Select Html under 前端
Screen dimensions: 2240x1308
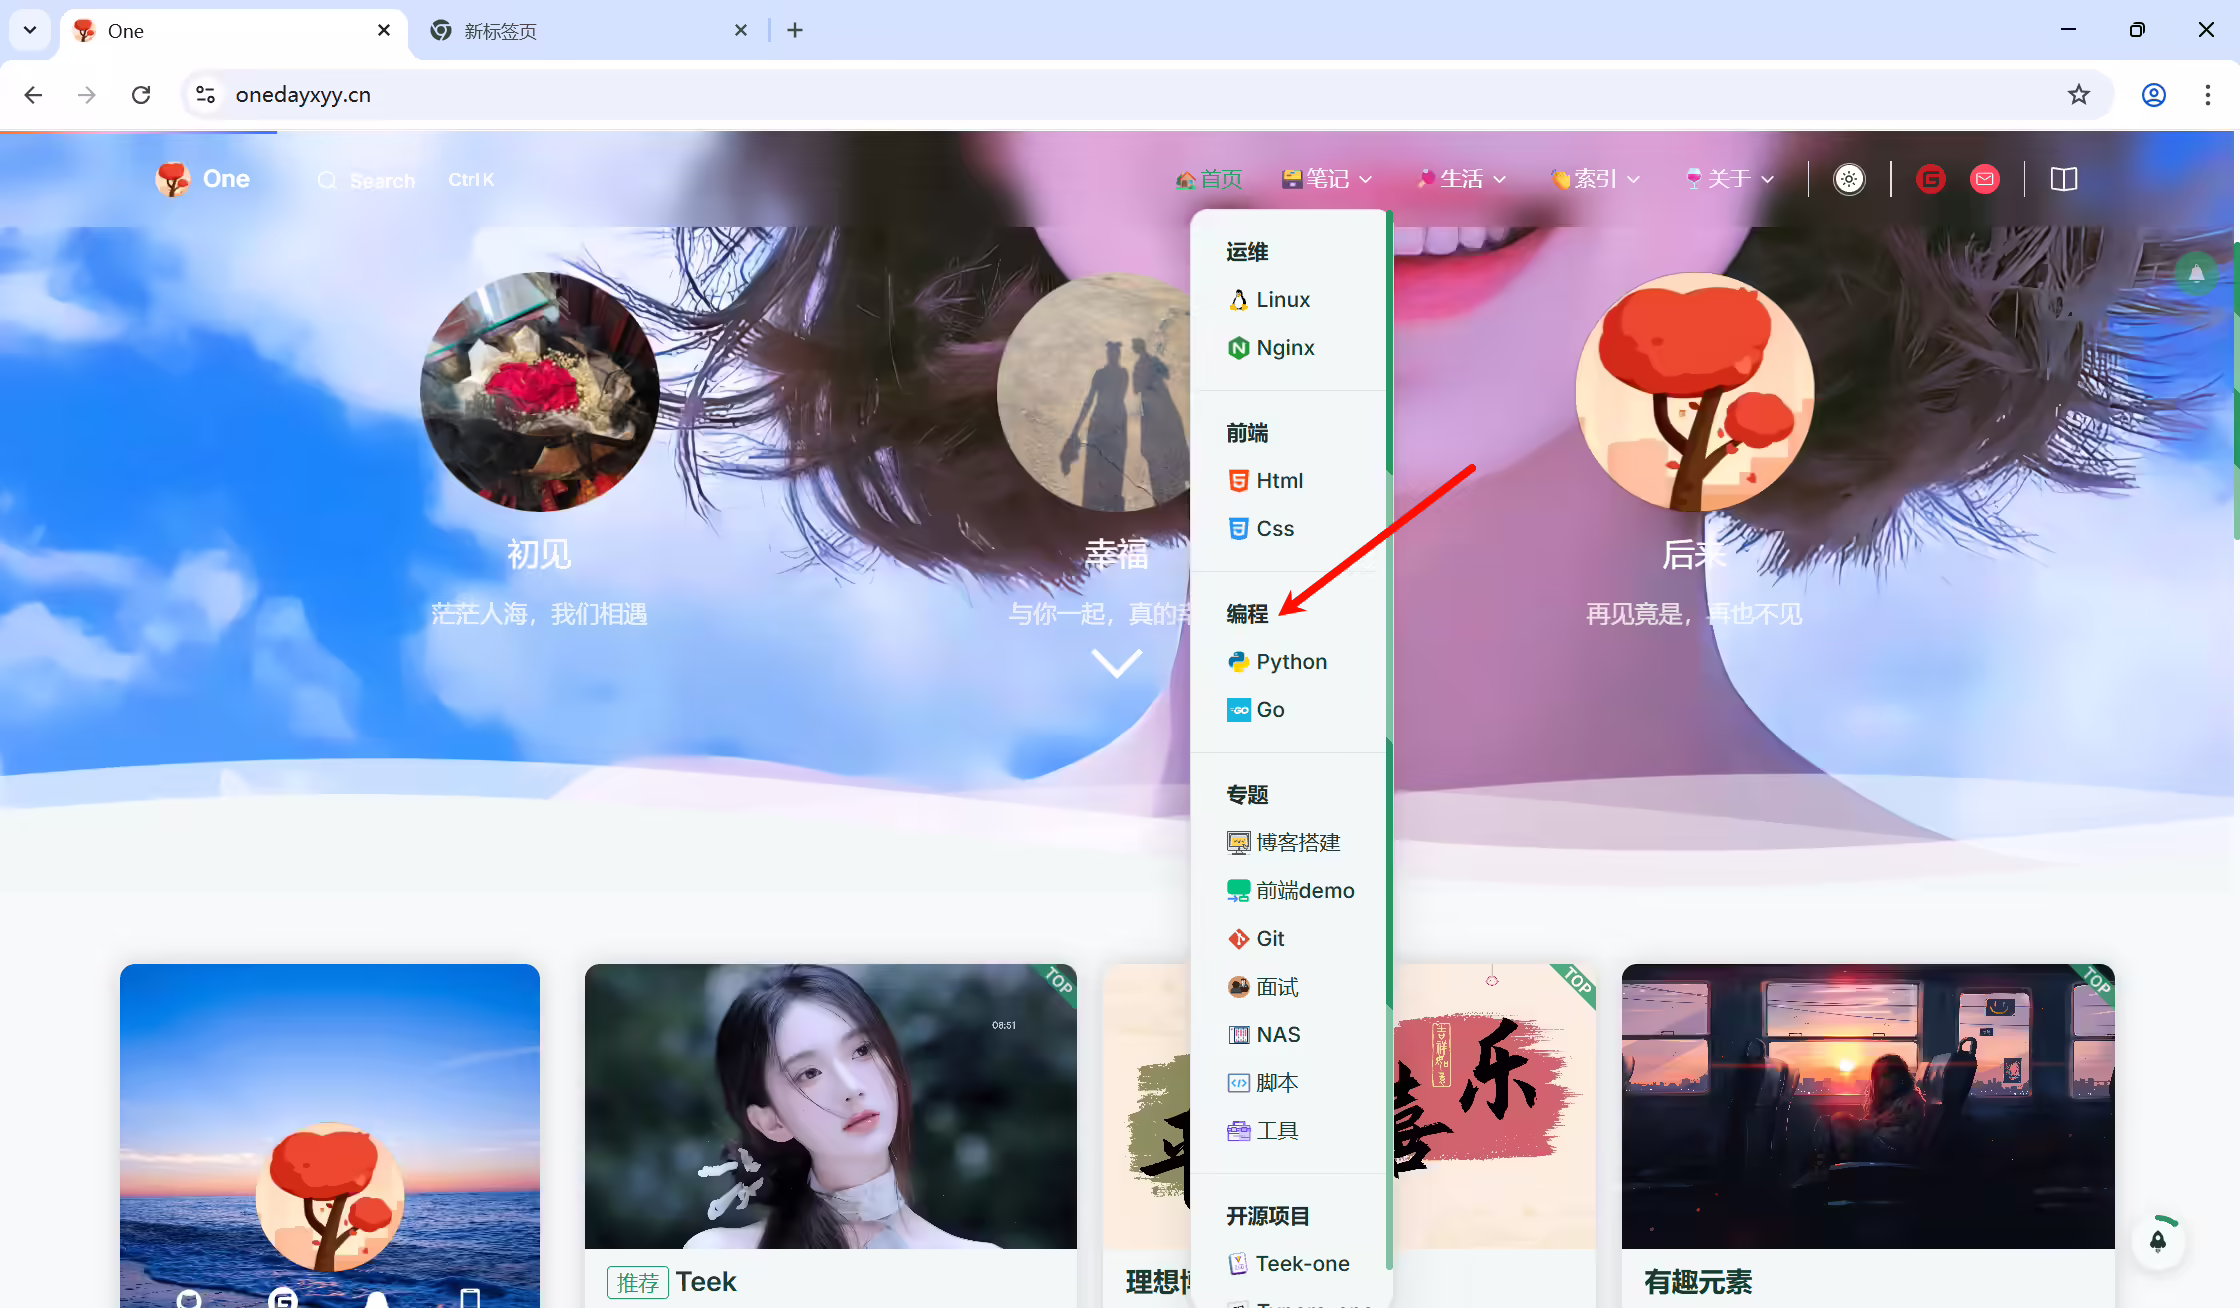coord(1266,481)
